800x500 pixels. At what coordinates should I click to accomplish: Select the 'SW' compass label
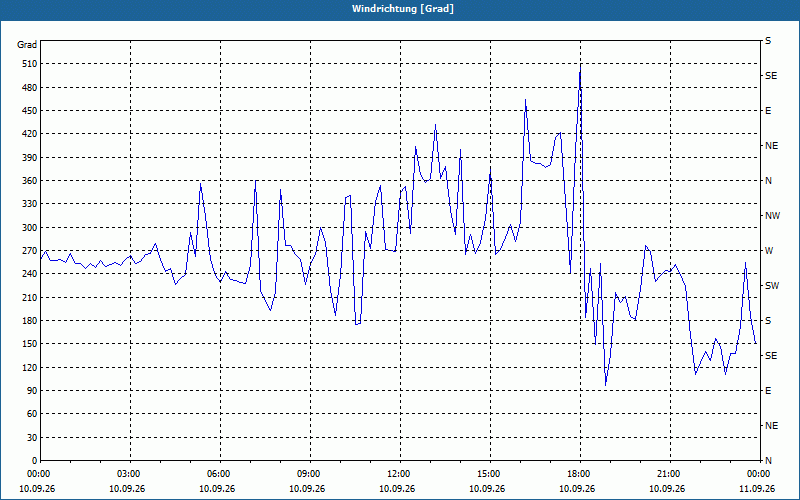(x=772, y=286)
